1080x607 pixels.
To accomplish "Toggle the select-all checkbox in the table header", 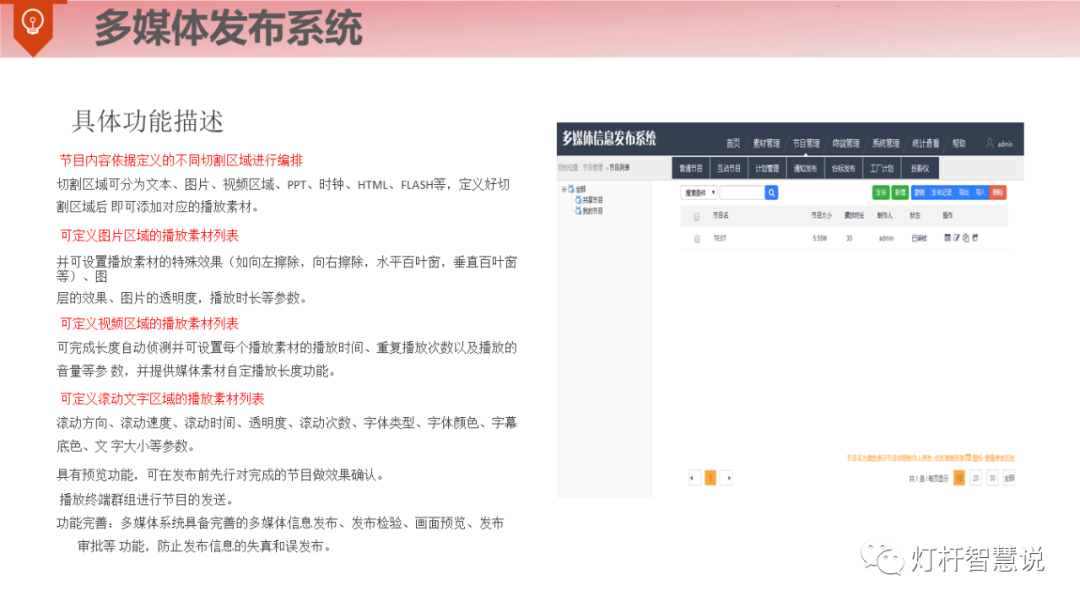I will pos(695,217).
